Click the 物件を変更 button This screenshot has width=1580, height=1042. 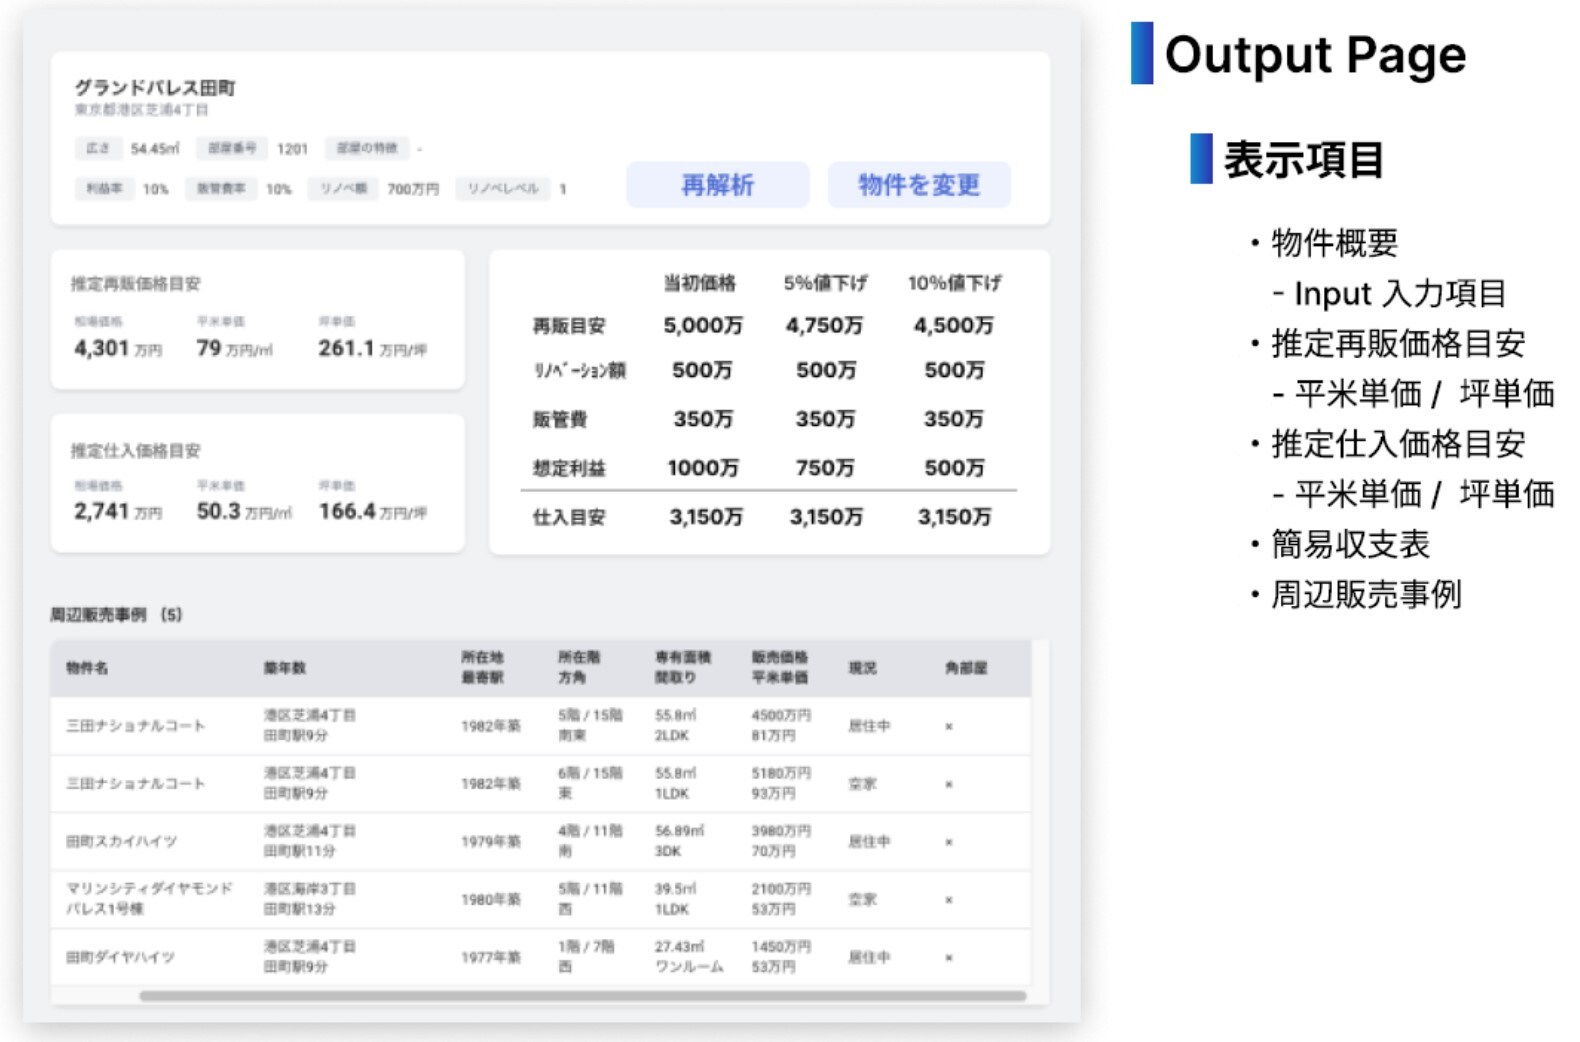pos(918,185)
